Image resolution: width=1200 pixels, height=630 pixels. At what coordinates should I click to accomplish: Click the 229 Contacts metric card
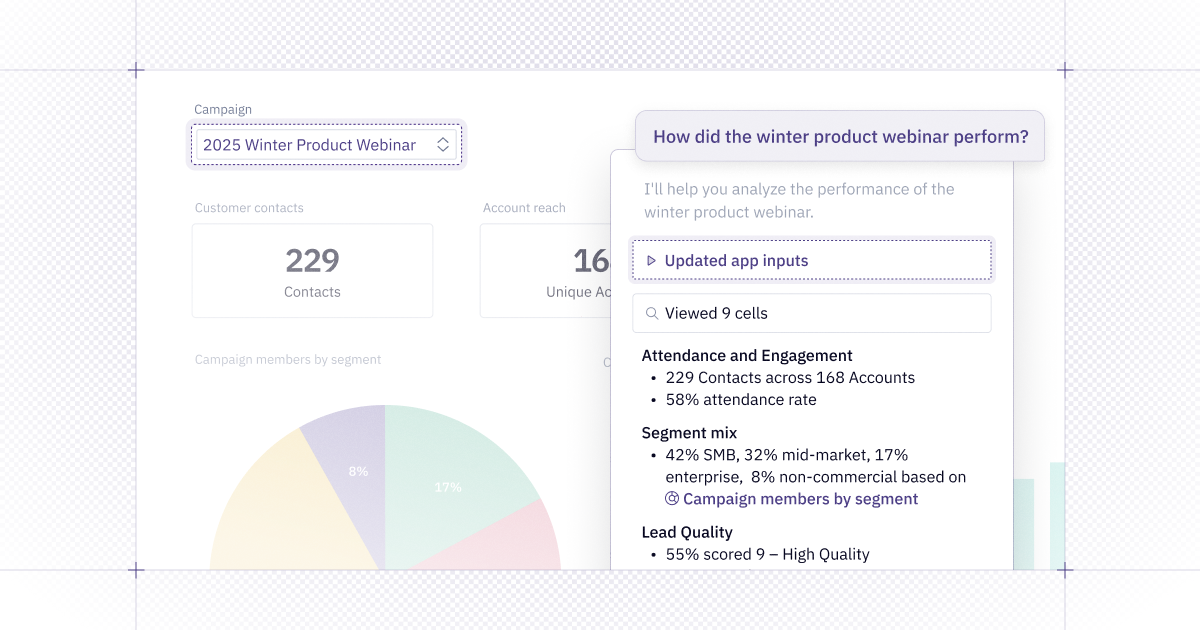tap(312, 270)
